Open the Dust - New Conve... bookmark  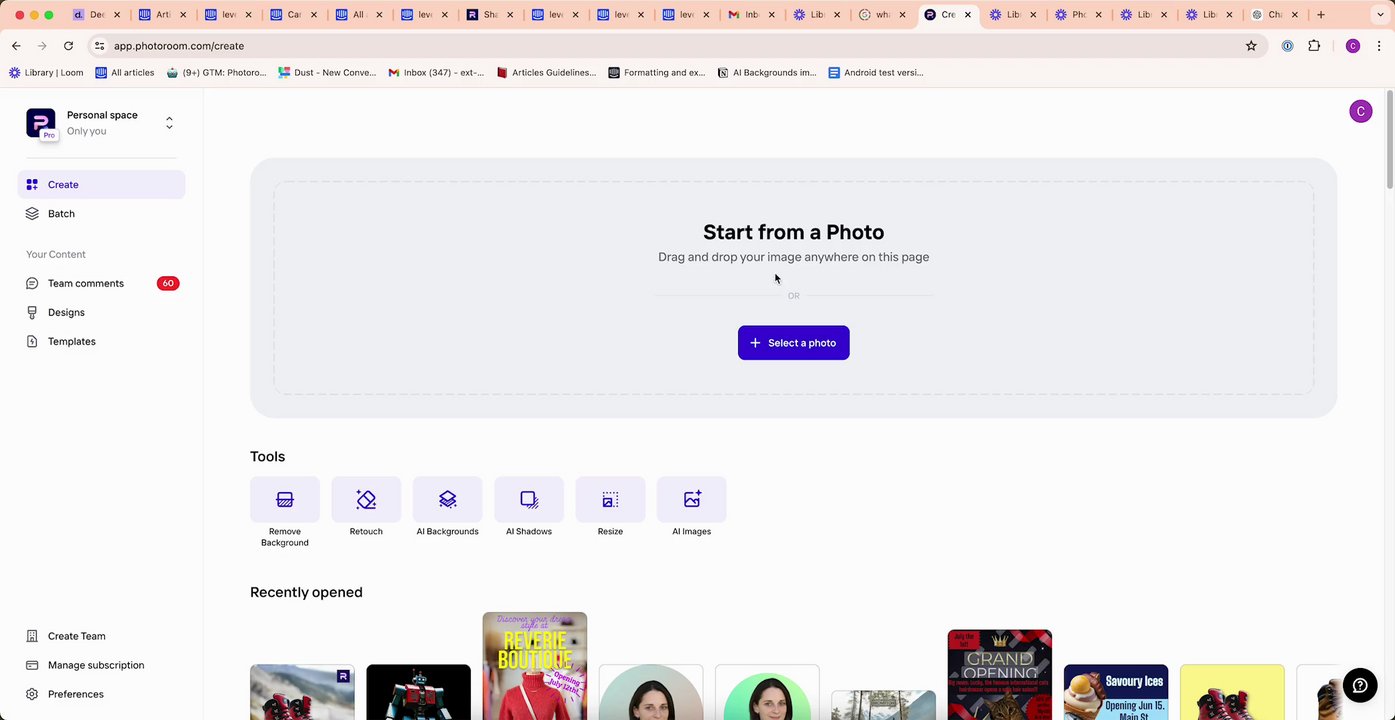coord(327,73)
